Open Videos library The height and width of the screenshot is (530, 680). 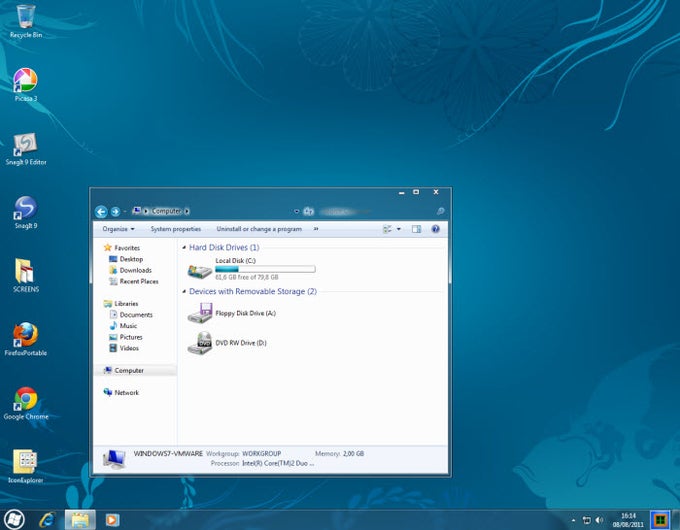coord(129,348)
